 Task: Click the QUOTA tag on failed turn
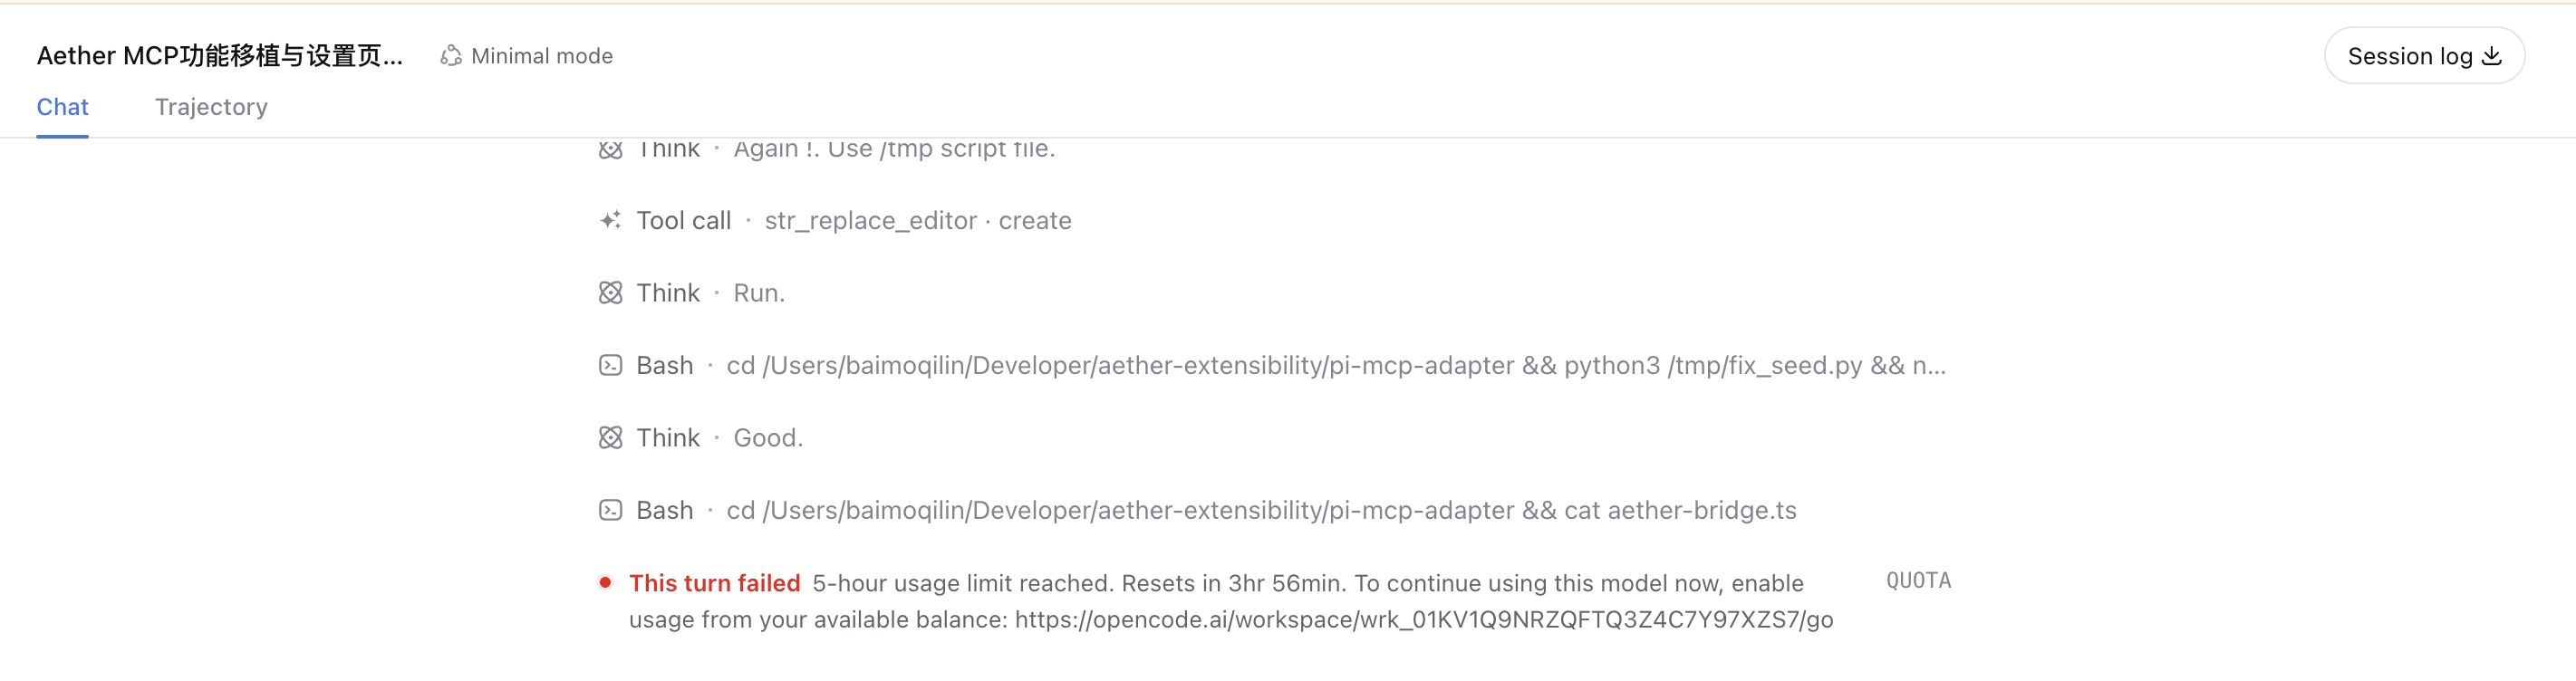point(1918,581)
